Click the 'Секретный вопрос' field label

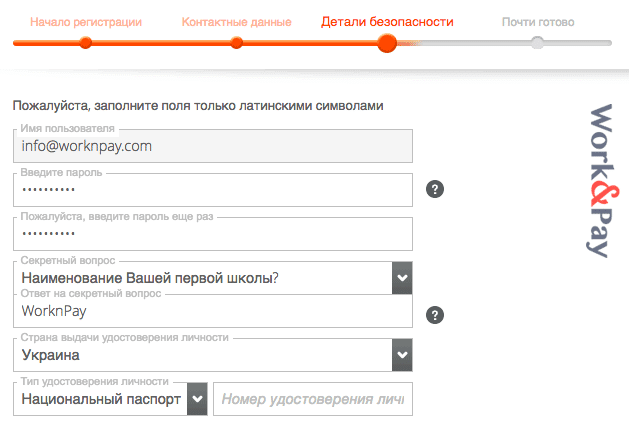tap(68, 260)
